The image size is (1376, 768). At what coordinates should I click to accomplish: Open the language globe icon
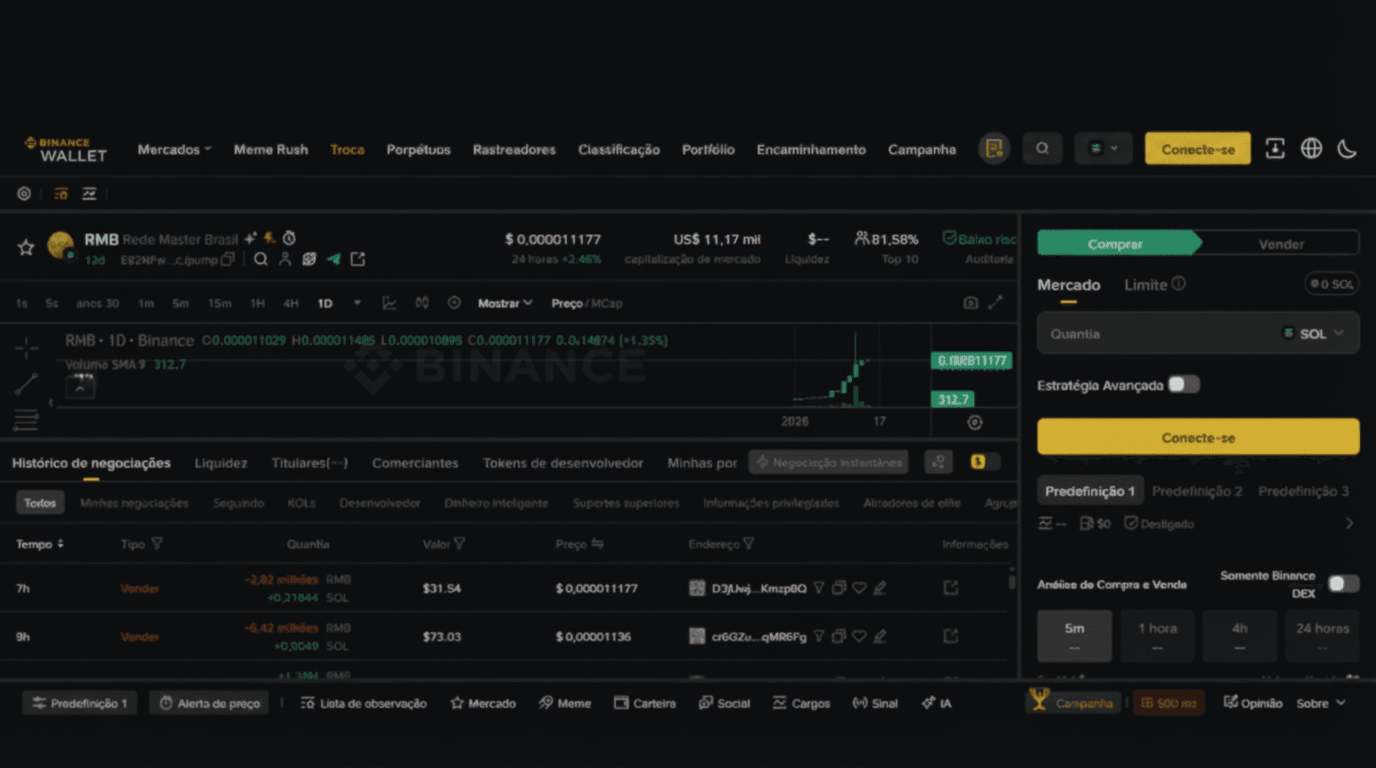click(x=1311, y=149)
